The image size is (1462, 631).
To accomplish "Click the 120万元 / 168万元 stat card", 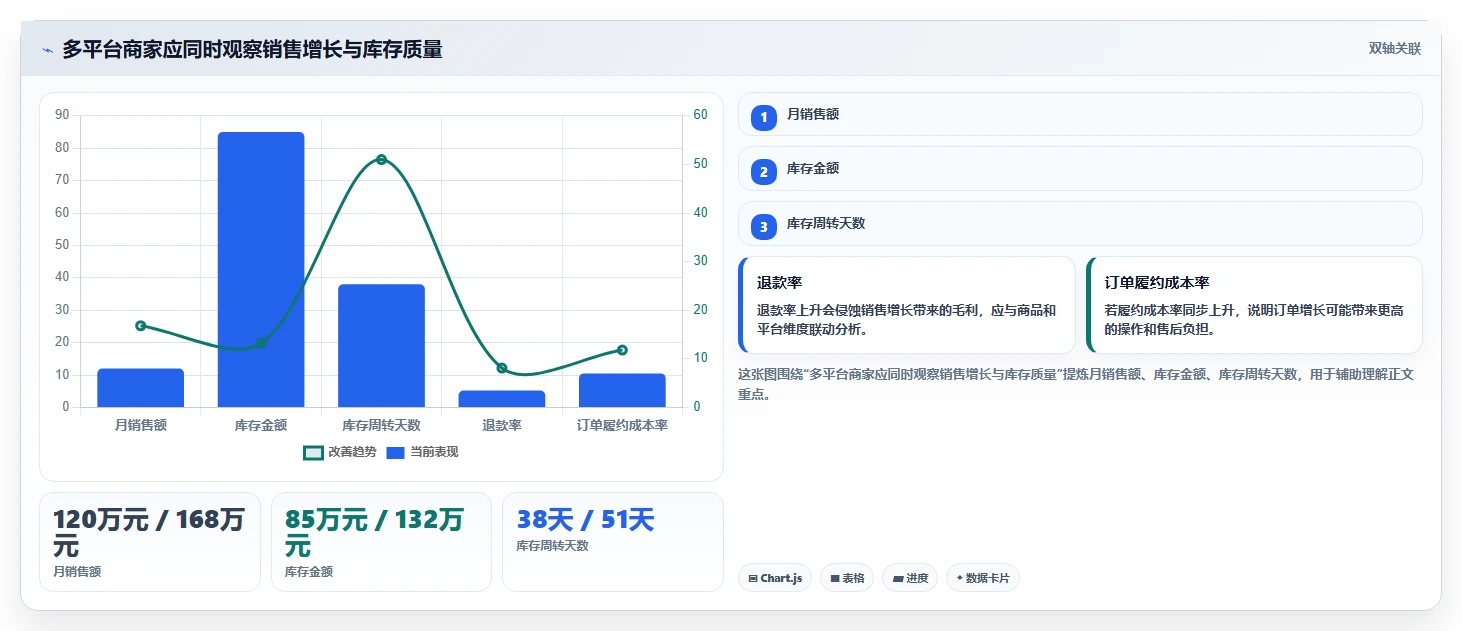I will (x=150, y=542).
